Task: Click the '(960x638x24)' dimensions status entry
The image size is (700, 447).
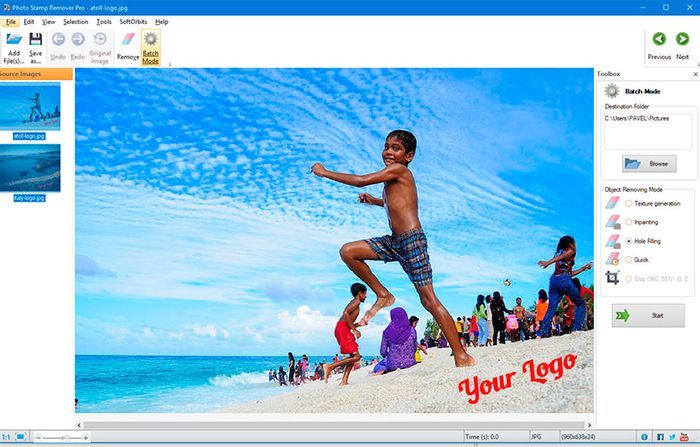Action: (x=578, y=437)
